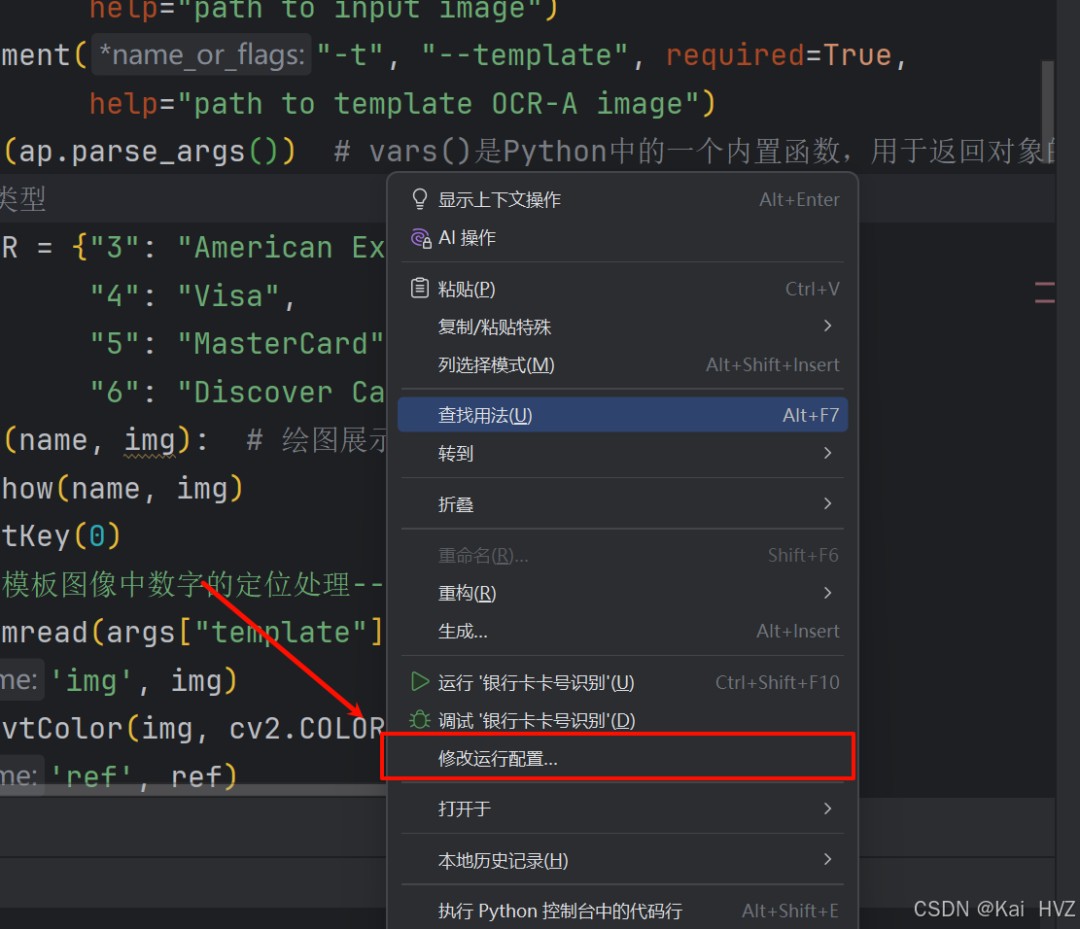
Task: Click the "American Ex" string in code
Action: point(281,247)
